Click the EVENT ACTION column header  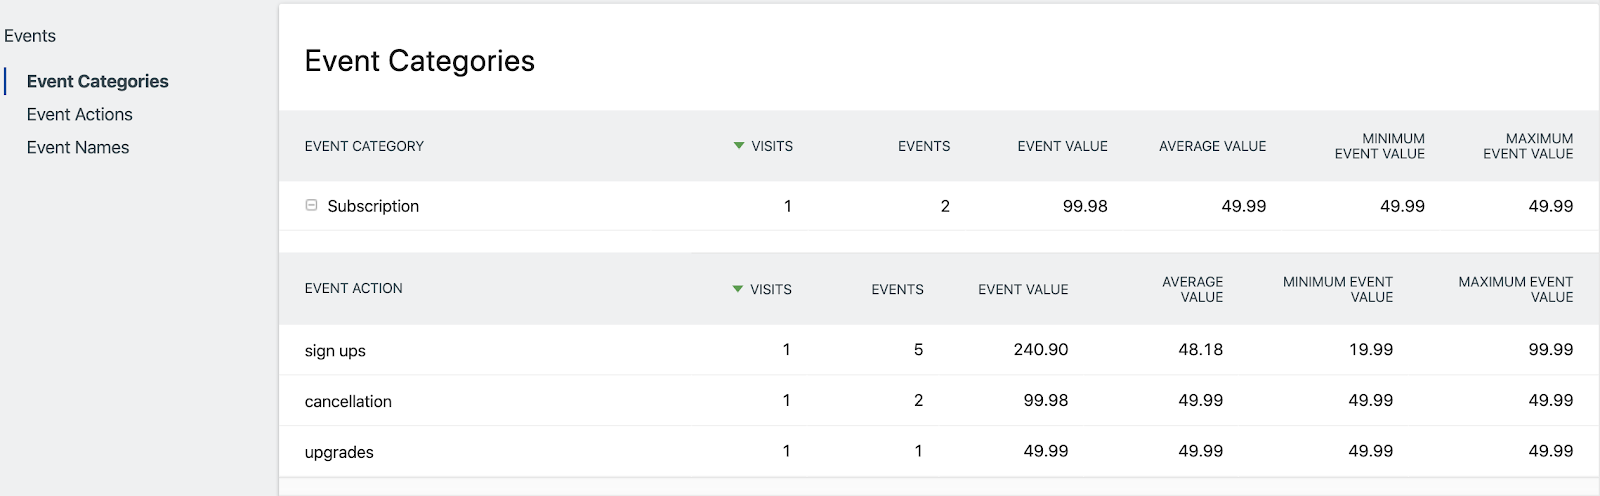pos(353,288)
